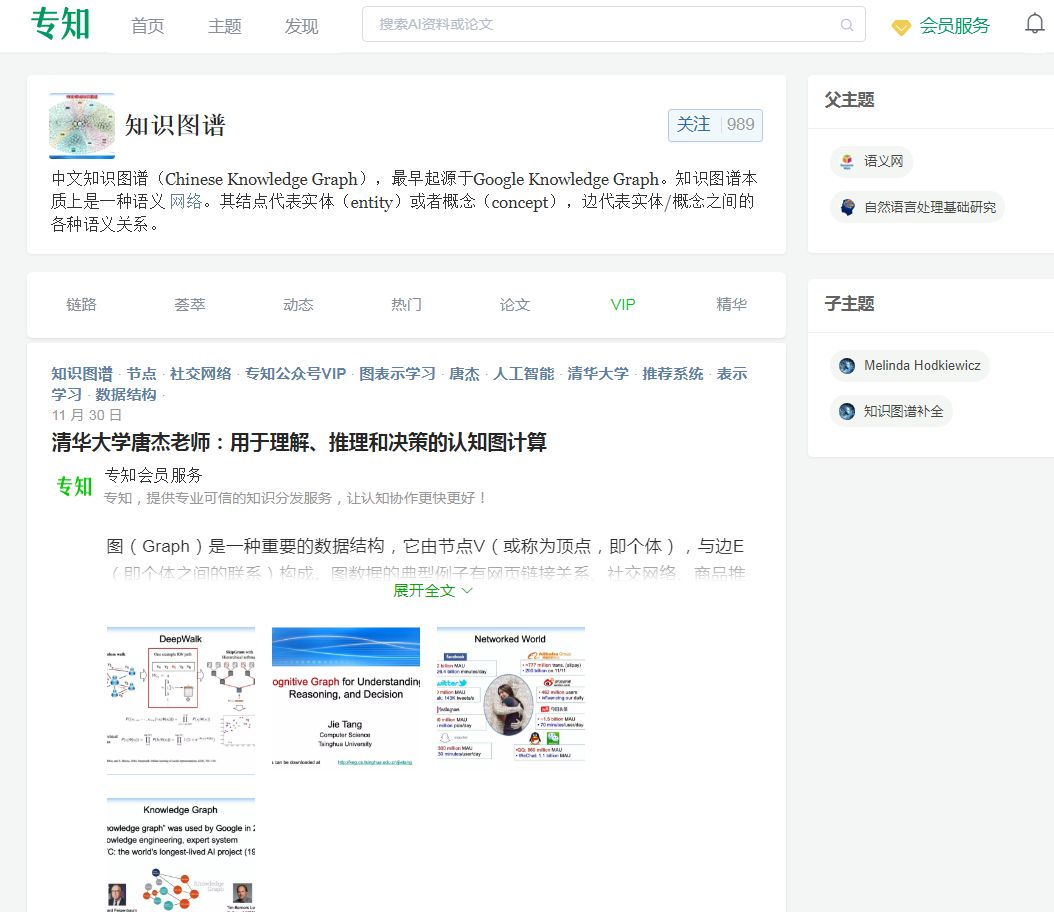
Task: Click the 清华大学 tag link
Action: coord(598,374)
